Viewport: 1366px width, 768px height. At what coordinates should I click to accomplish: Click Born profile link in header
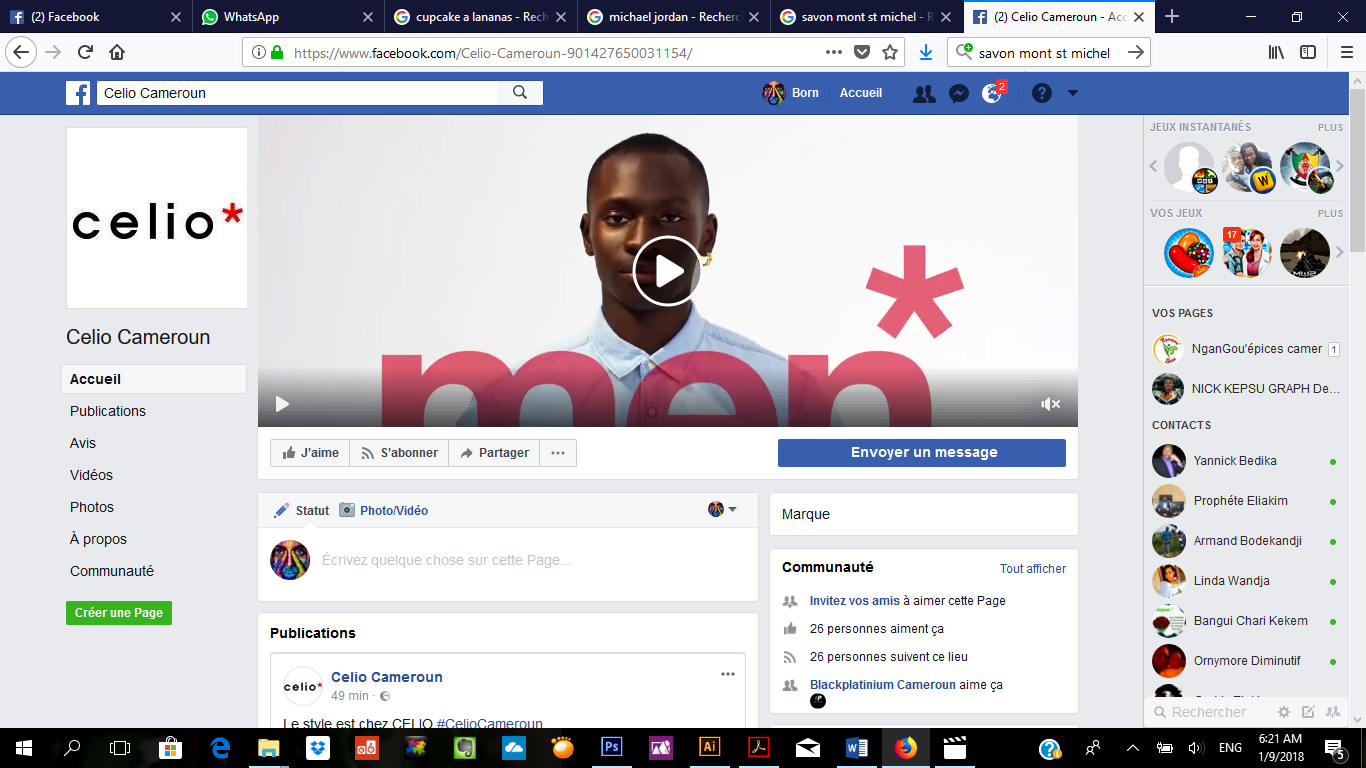[x=791, y=93]
